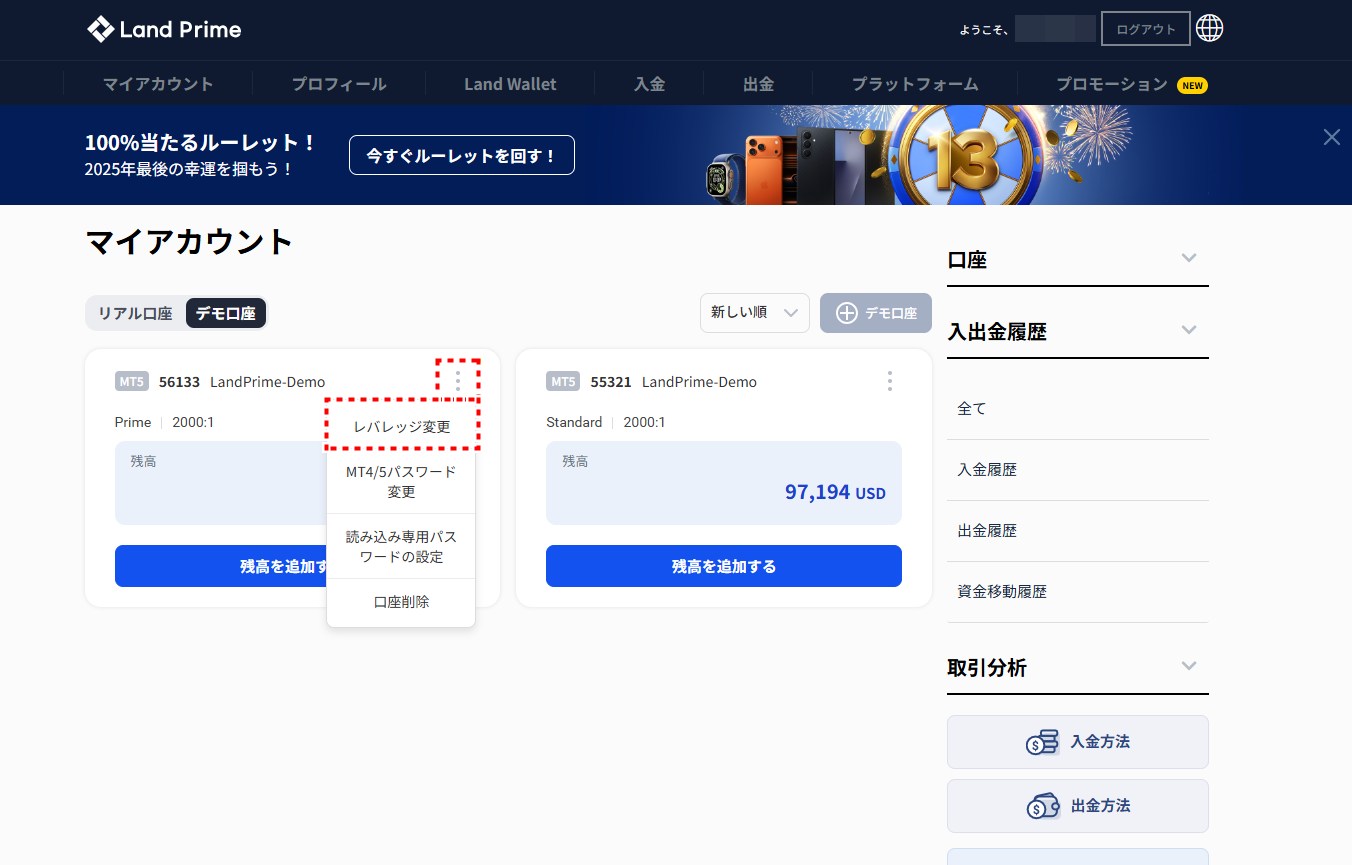This screenshot has width=1352, height=865.
Task: Open 入金履歴 in the sidebar
Action: click(x=1078, y=470)
